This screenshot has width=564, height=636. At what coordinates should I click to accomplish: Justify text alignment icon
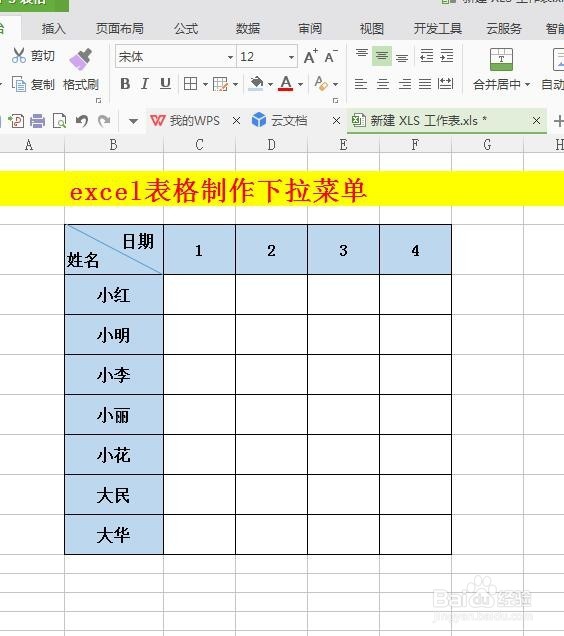425,84
